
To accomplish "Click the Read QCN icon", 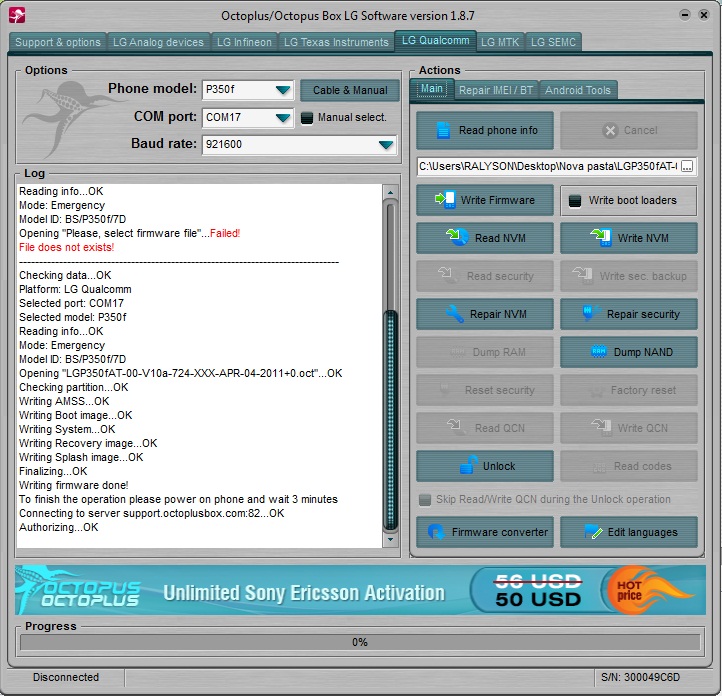I will [x=455, y=427].
